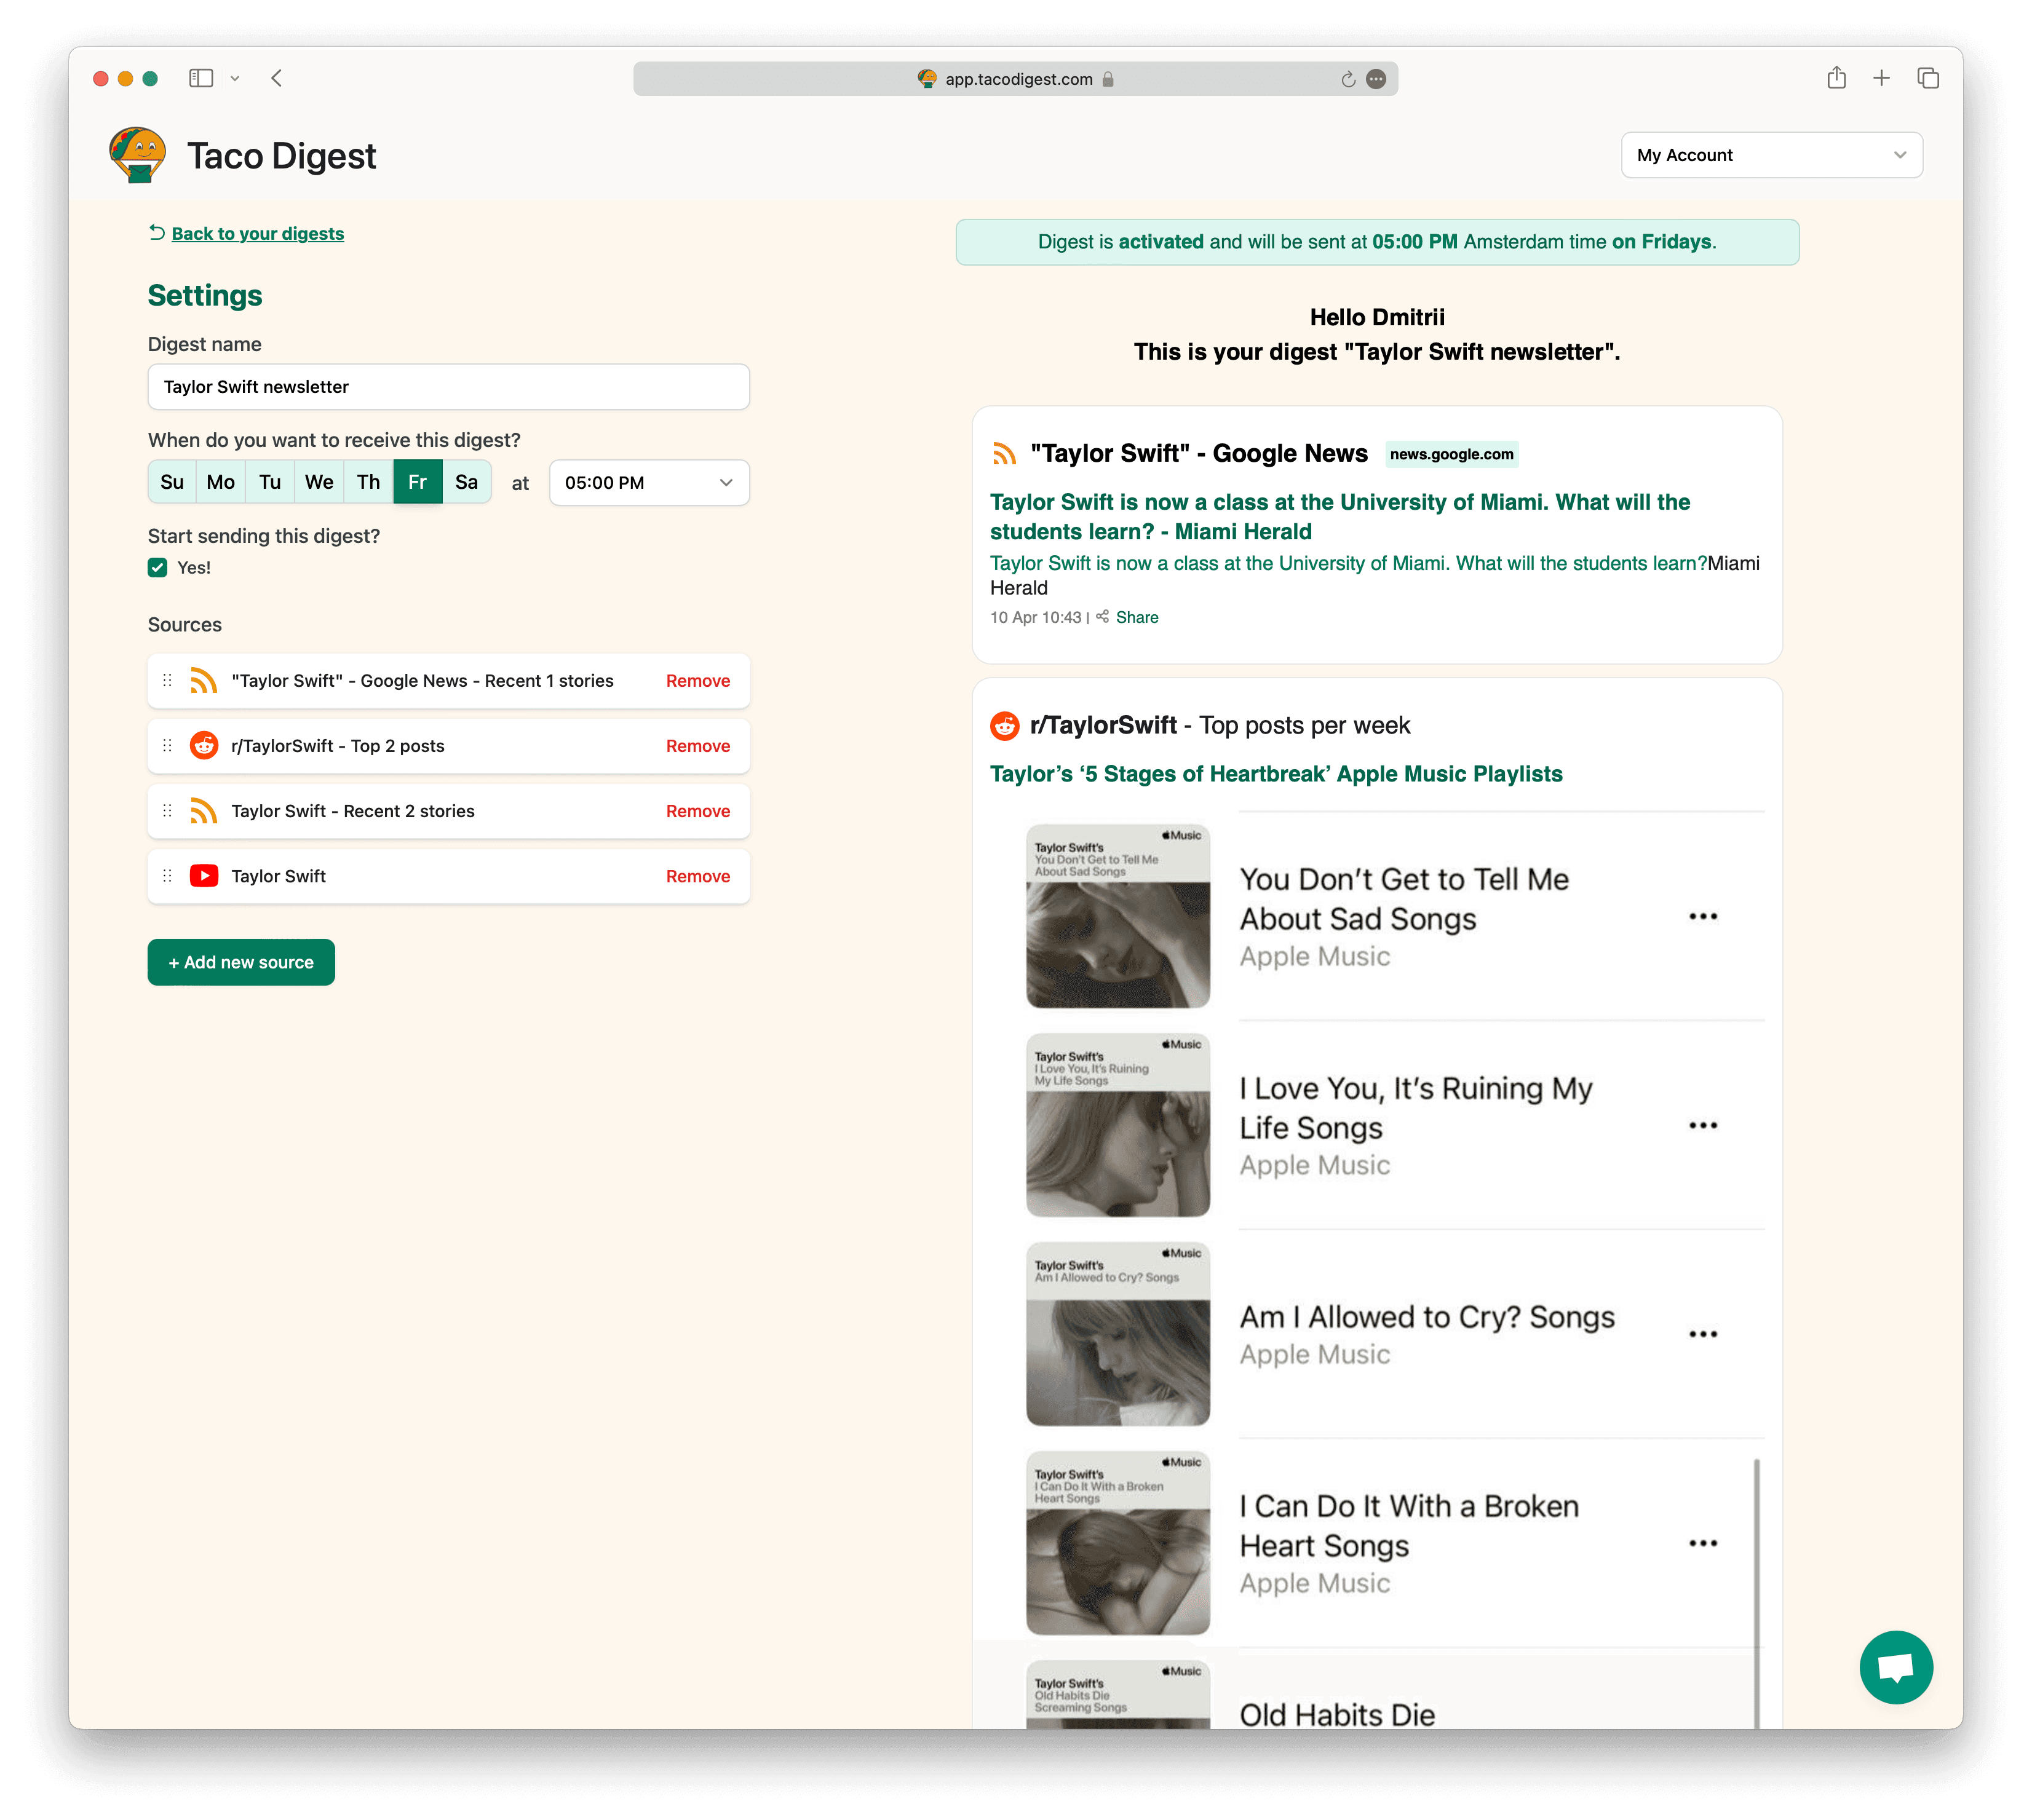This screenshot has width=2032, height=1820.
Task: Open a new tab with plus icon
Action: [1881, 78]
